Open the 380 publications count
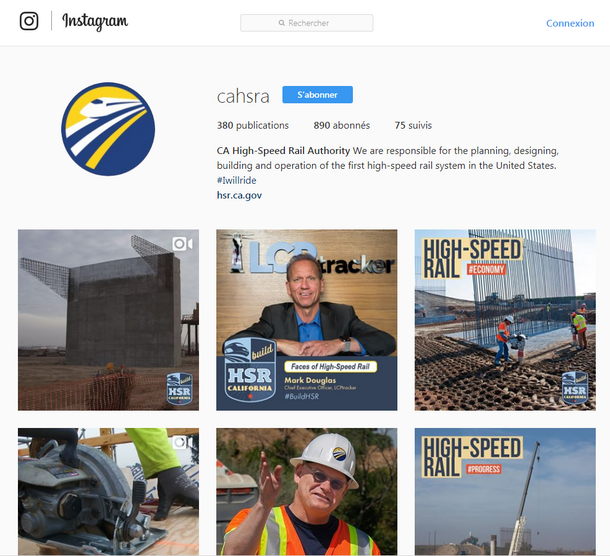Viewport: 610px width, 556px height. pyautogui.click(x=252, y=125)
